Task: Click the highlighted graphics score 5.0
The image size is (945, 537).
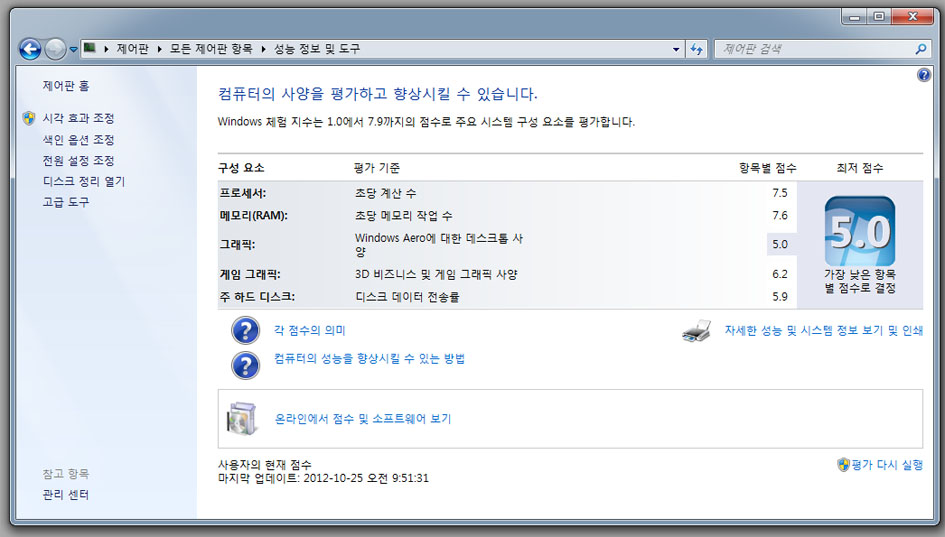Action: click(x=781, y=244)
